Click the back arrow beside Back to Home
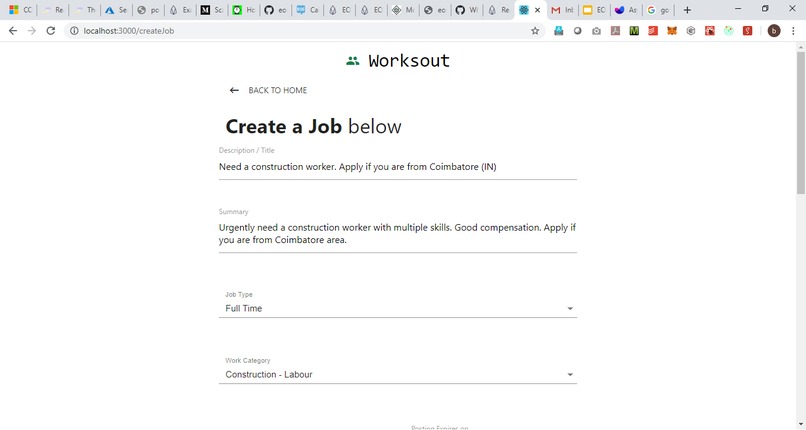The image size is (806, 430). [x=234, y=90]
